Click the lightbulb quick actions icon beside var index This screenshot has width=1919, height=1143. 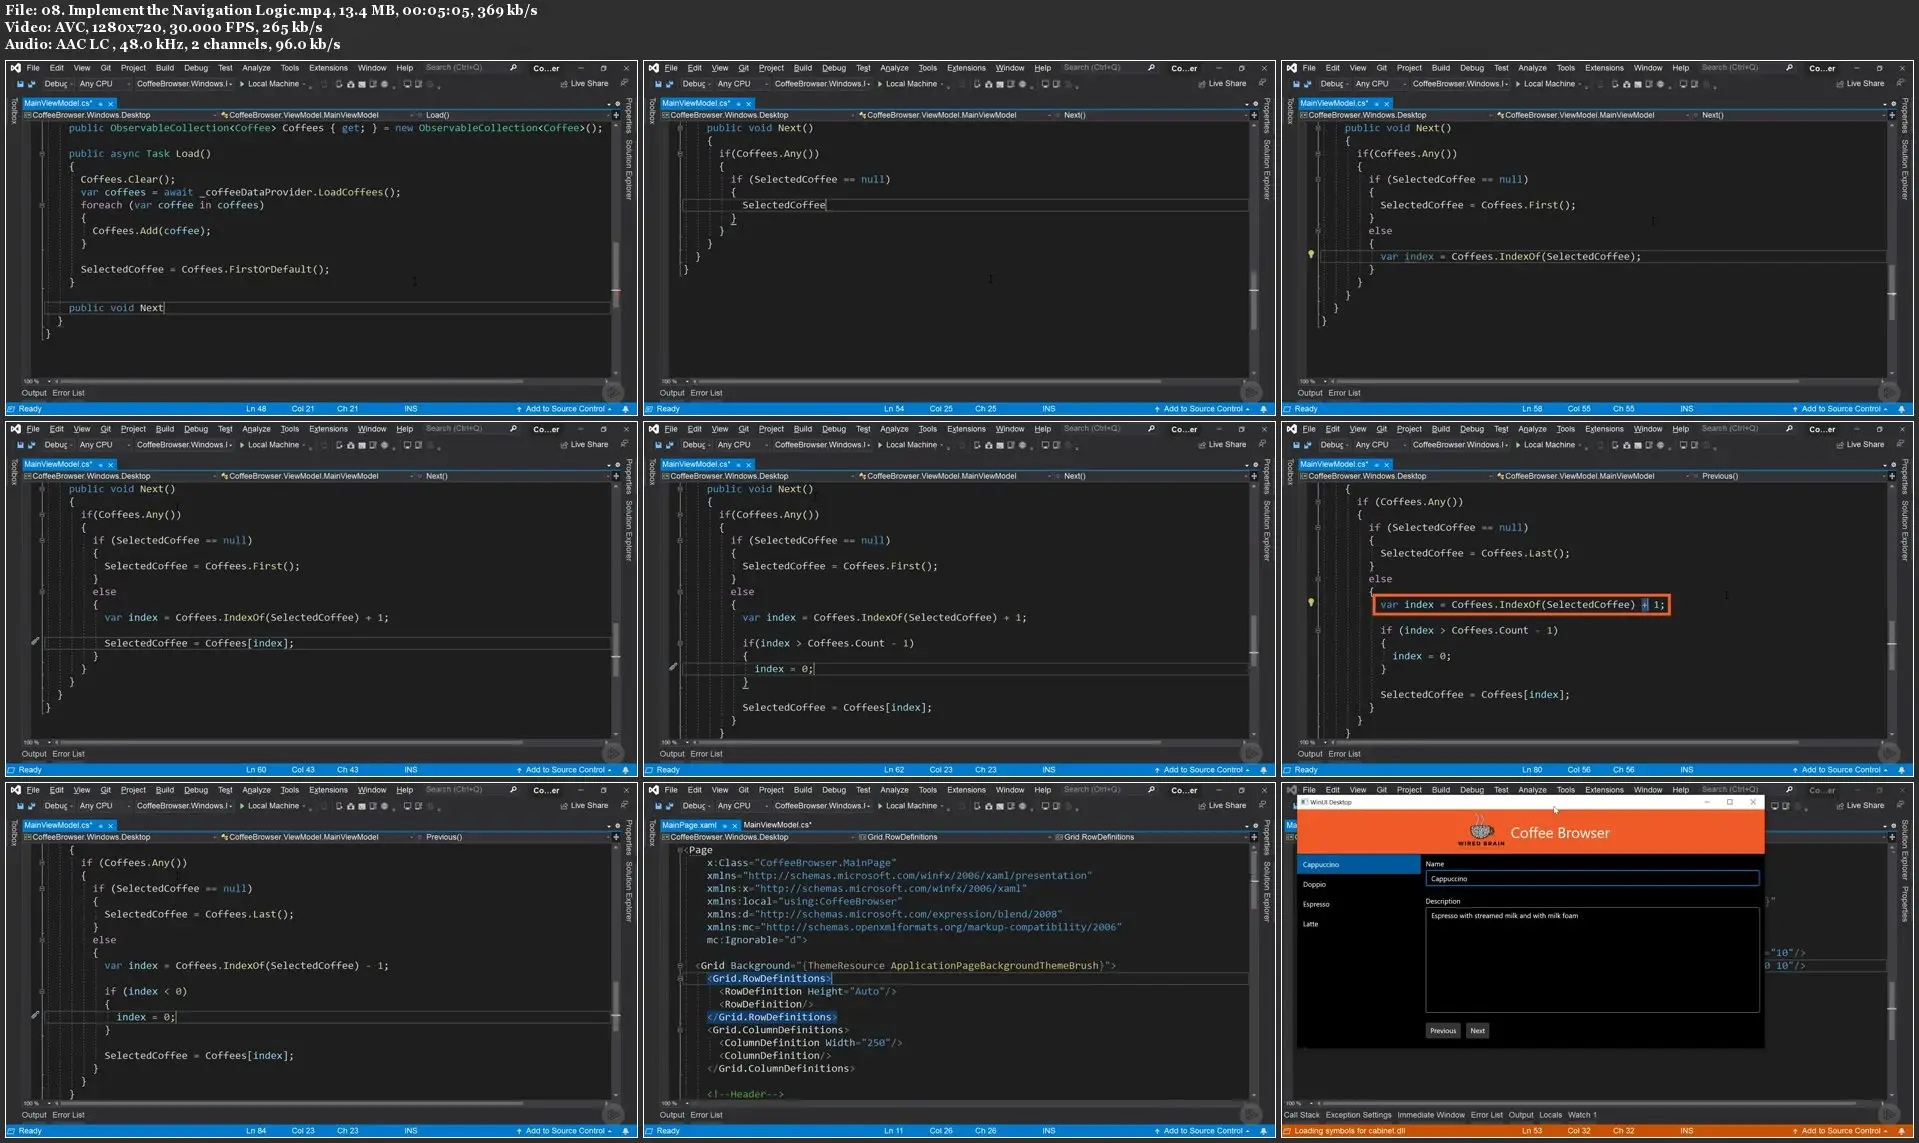pos(1311,604)
